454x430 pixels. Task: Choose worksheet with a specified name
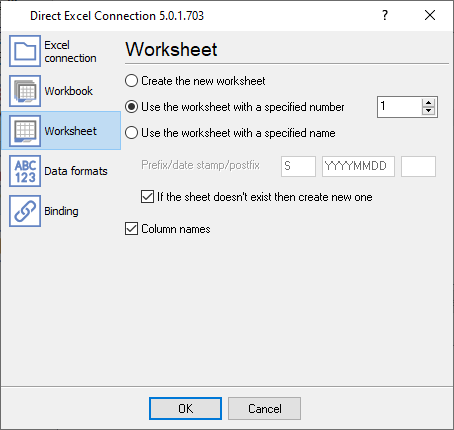point(230,133)
